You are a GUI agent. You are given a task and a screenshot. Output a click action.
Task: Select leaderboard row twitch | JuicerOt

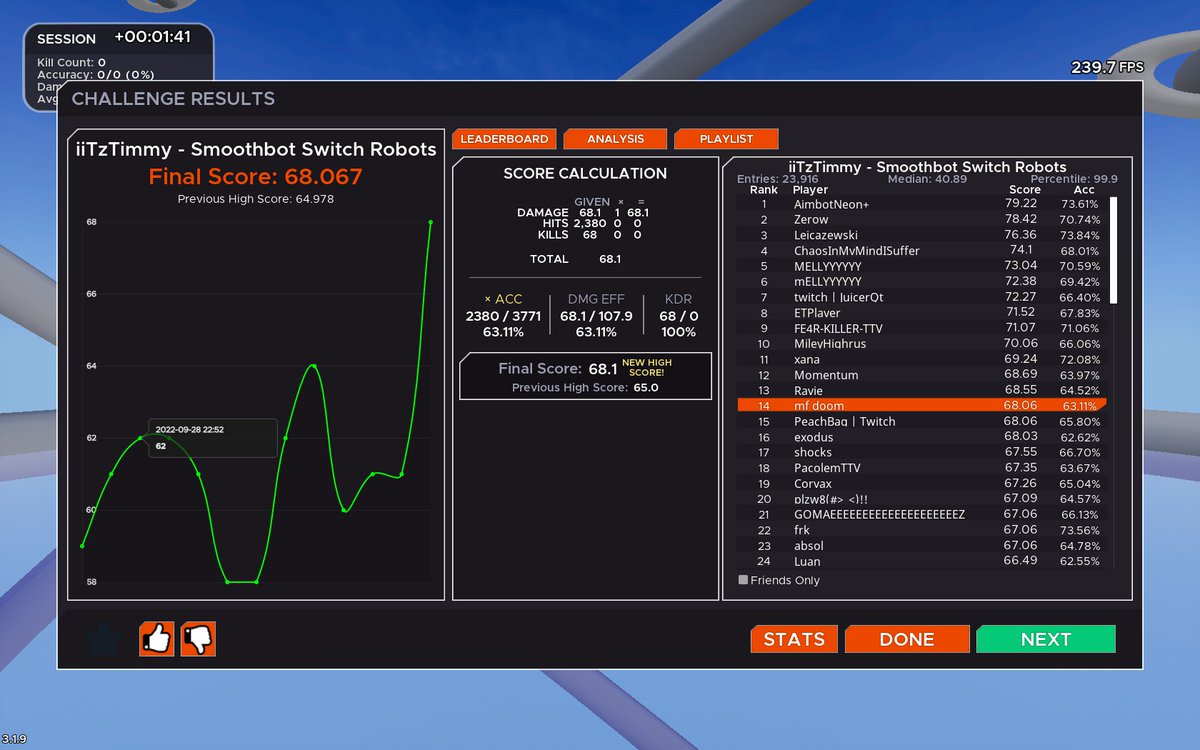tap(923, 297)
